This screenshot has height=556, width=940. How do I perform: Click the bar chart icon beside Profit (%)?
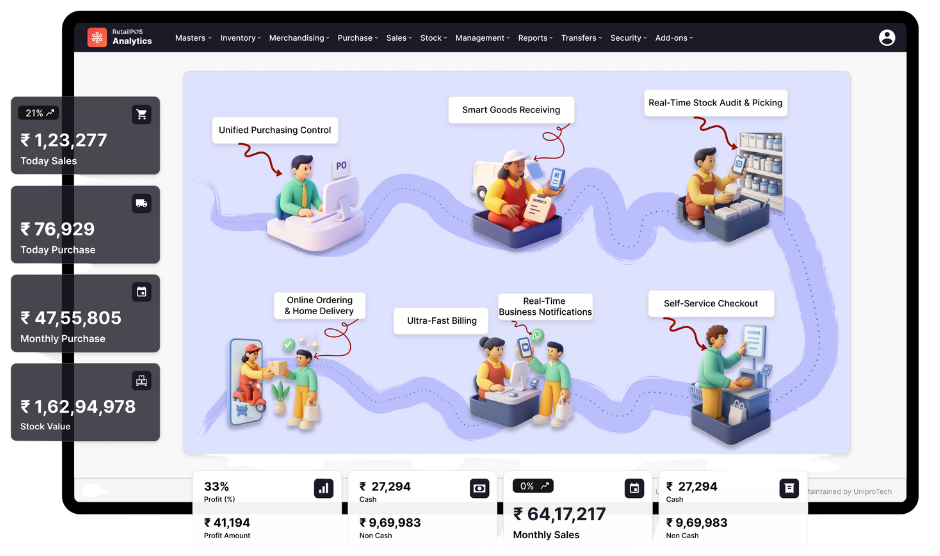[324, 488]
